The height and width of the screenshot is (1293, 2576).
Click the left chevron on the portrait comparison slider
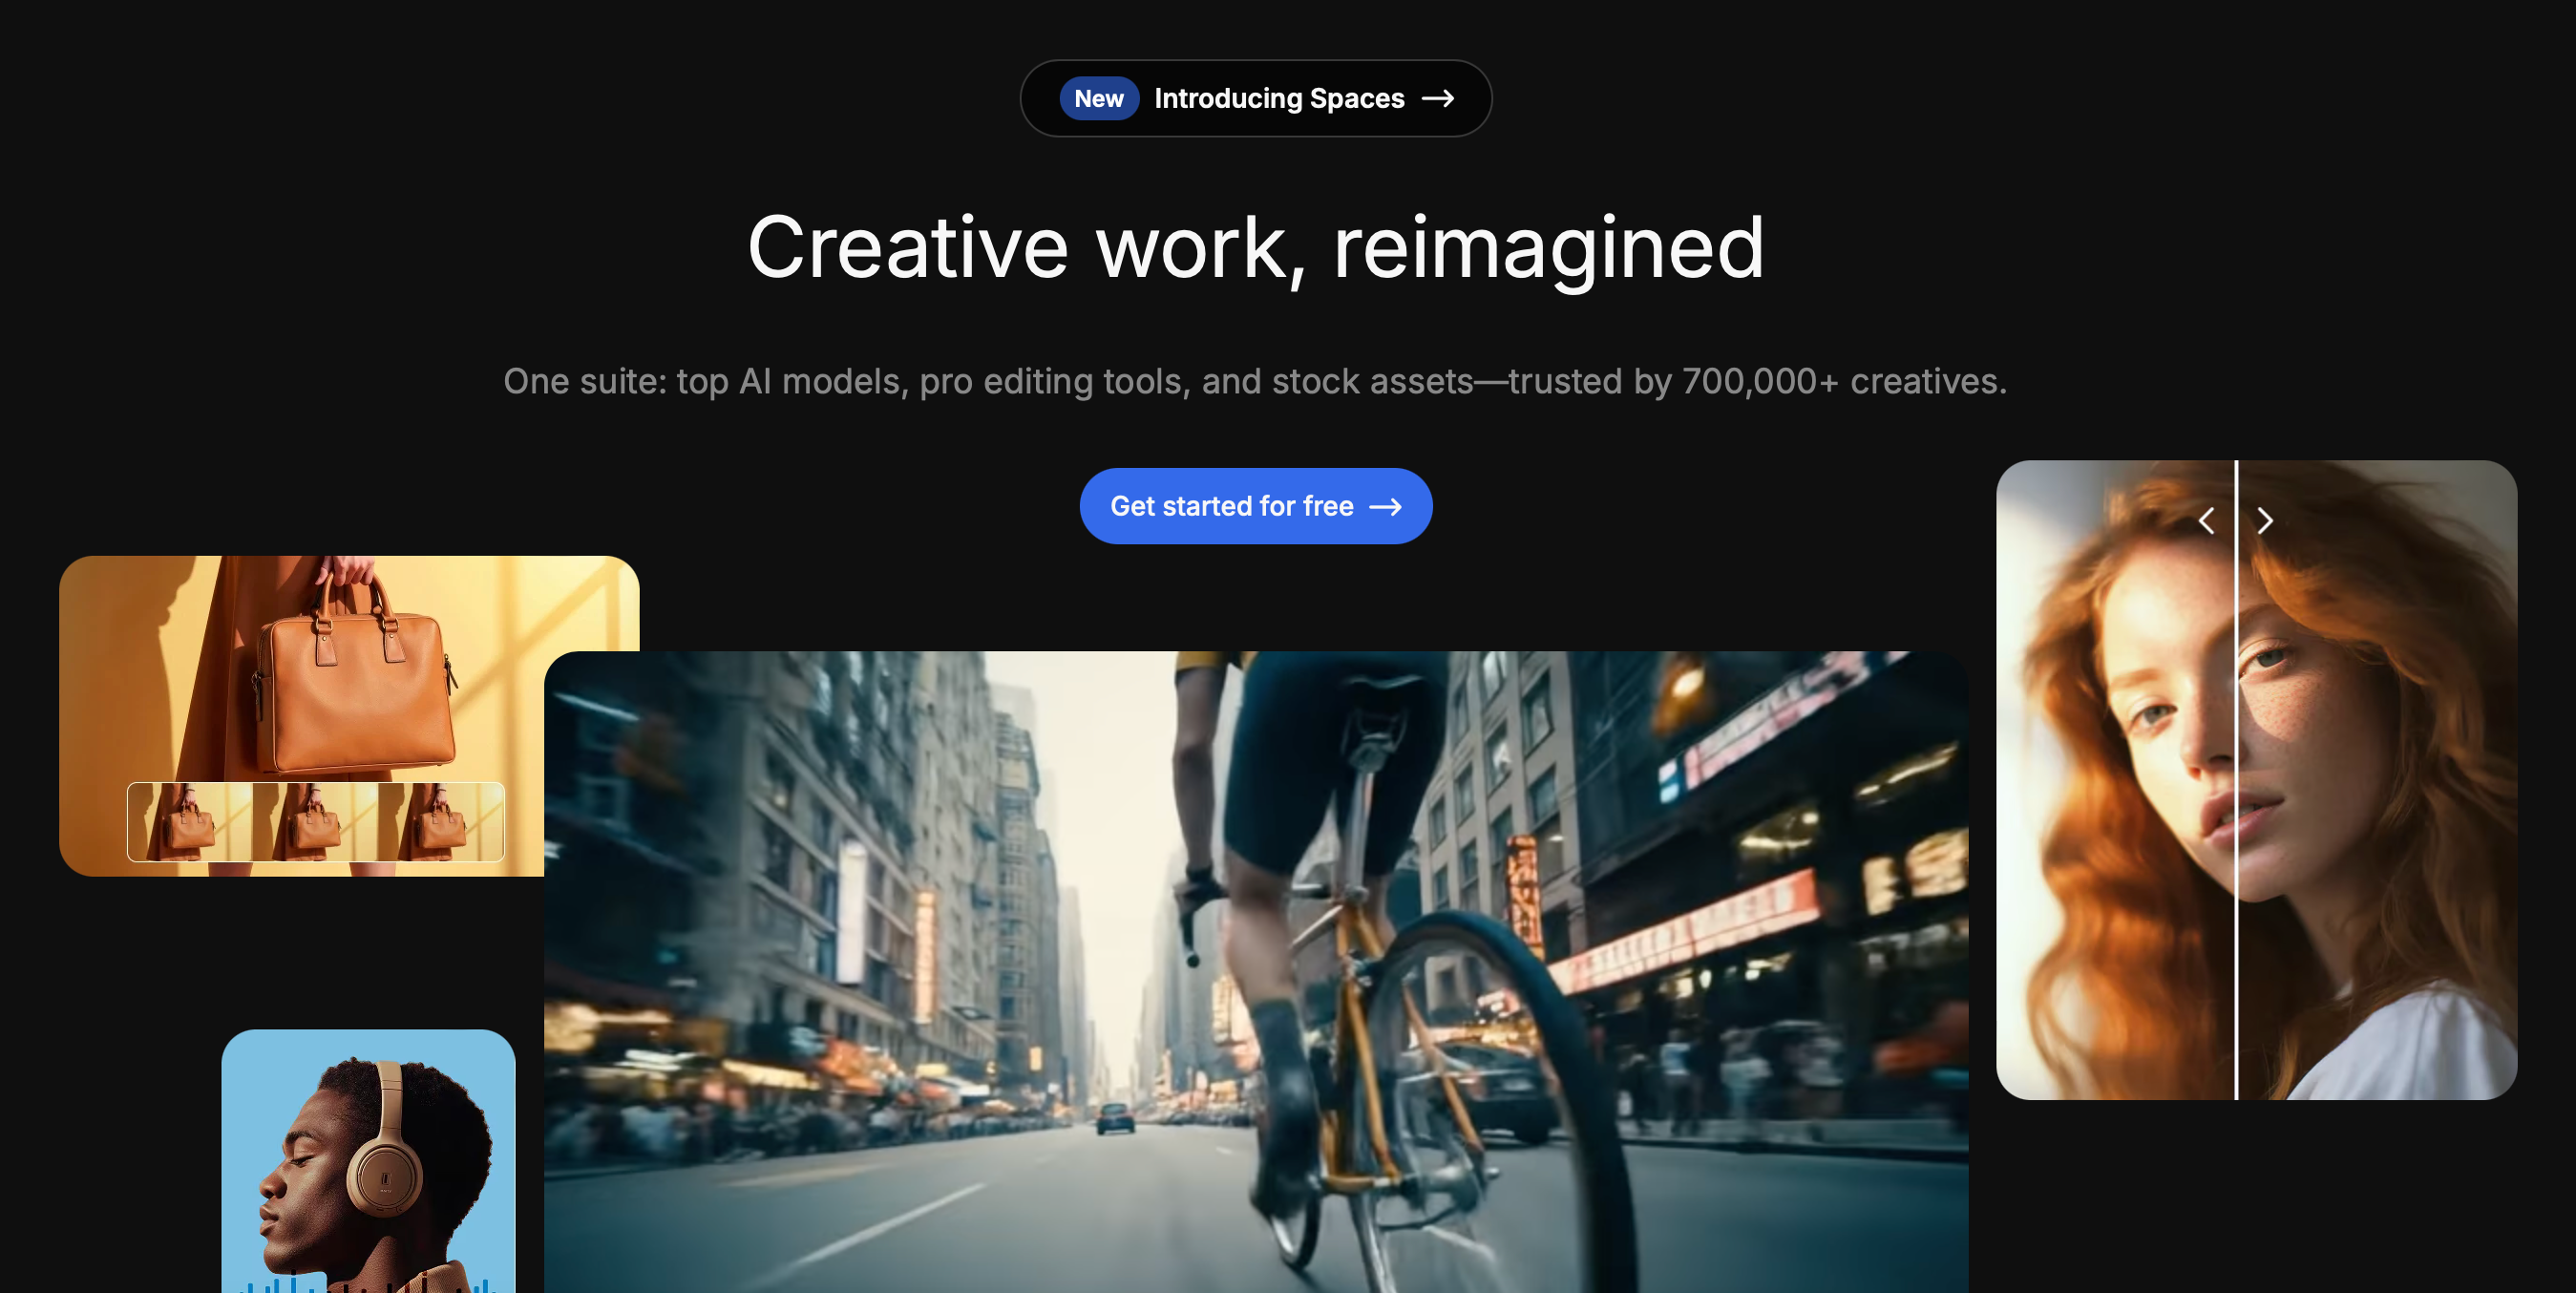[x=2206, y=520]
